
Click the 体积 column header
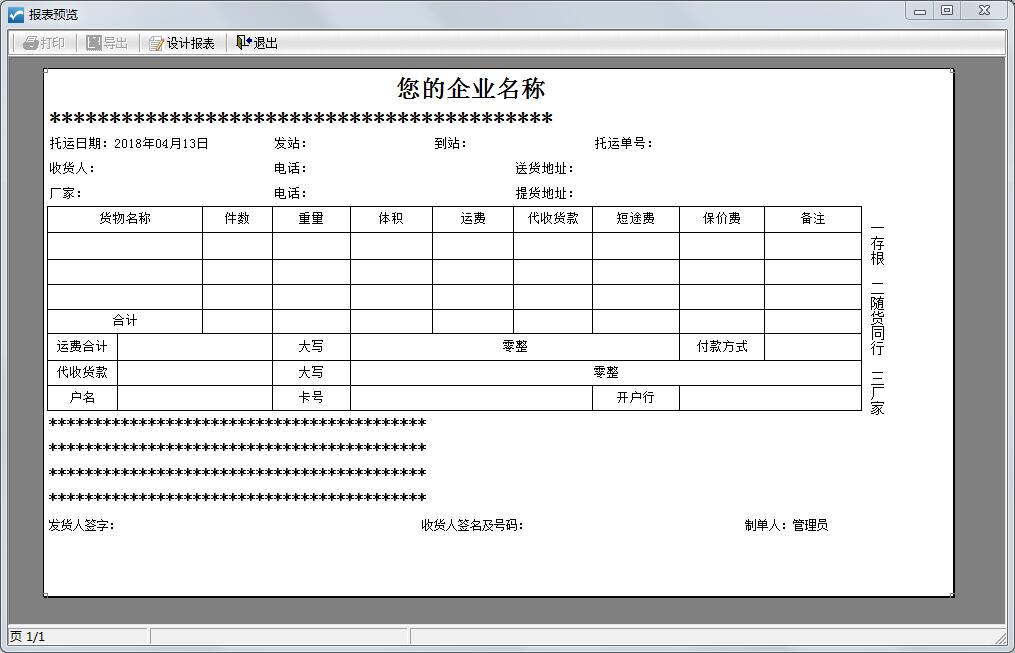click(391, 219)
